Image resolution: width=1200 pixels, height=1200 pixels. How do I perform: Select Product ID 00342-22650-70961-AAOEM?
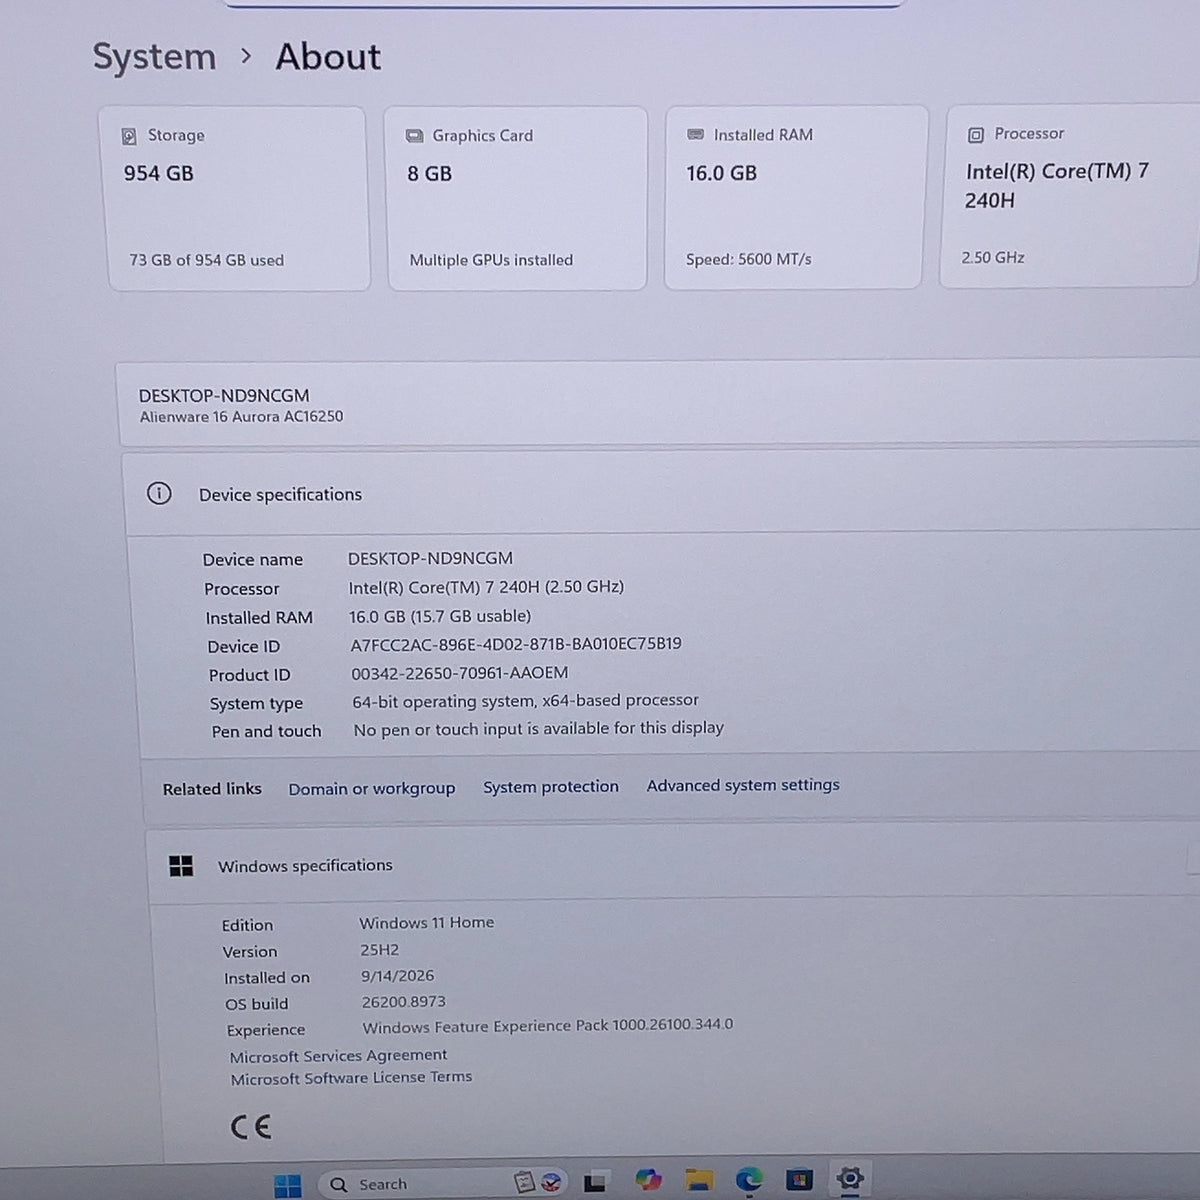coord(460,673)
